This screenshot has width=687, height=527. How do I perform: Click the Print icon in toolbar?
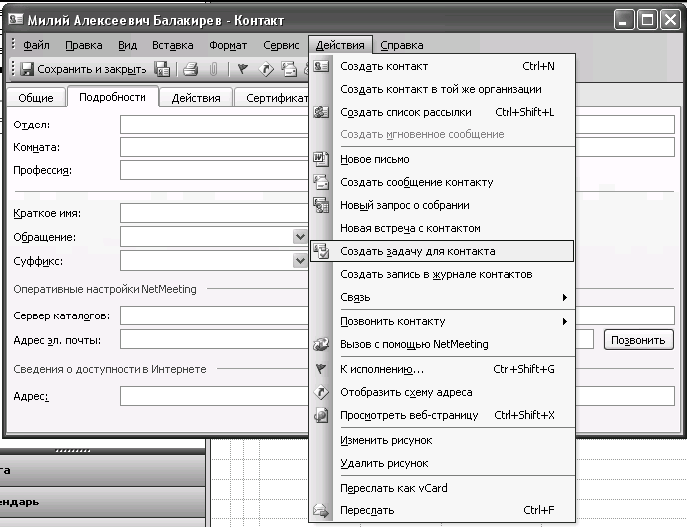(x=190, y=69)
